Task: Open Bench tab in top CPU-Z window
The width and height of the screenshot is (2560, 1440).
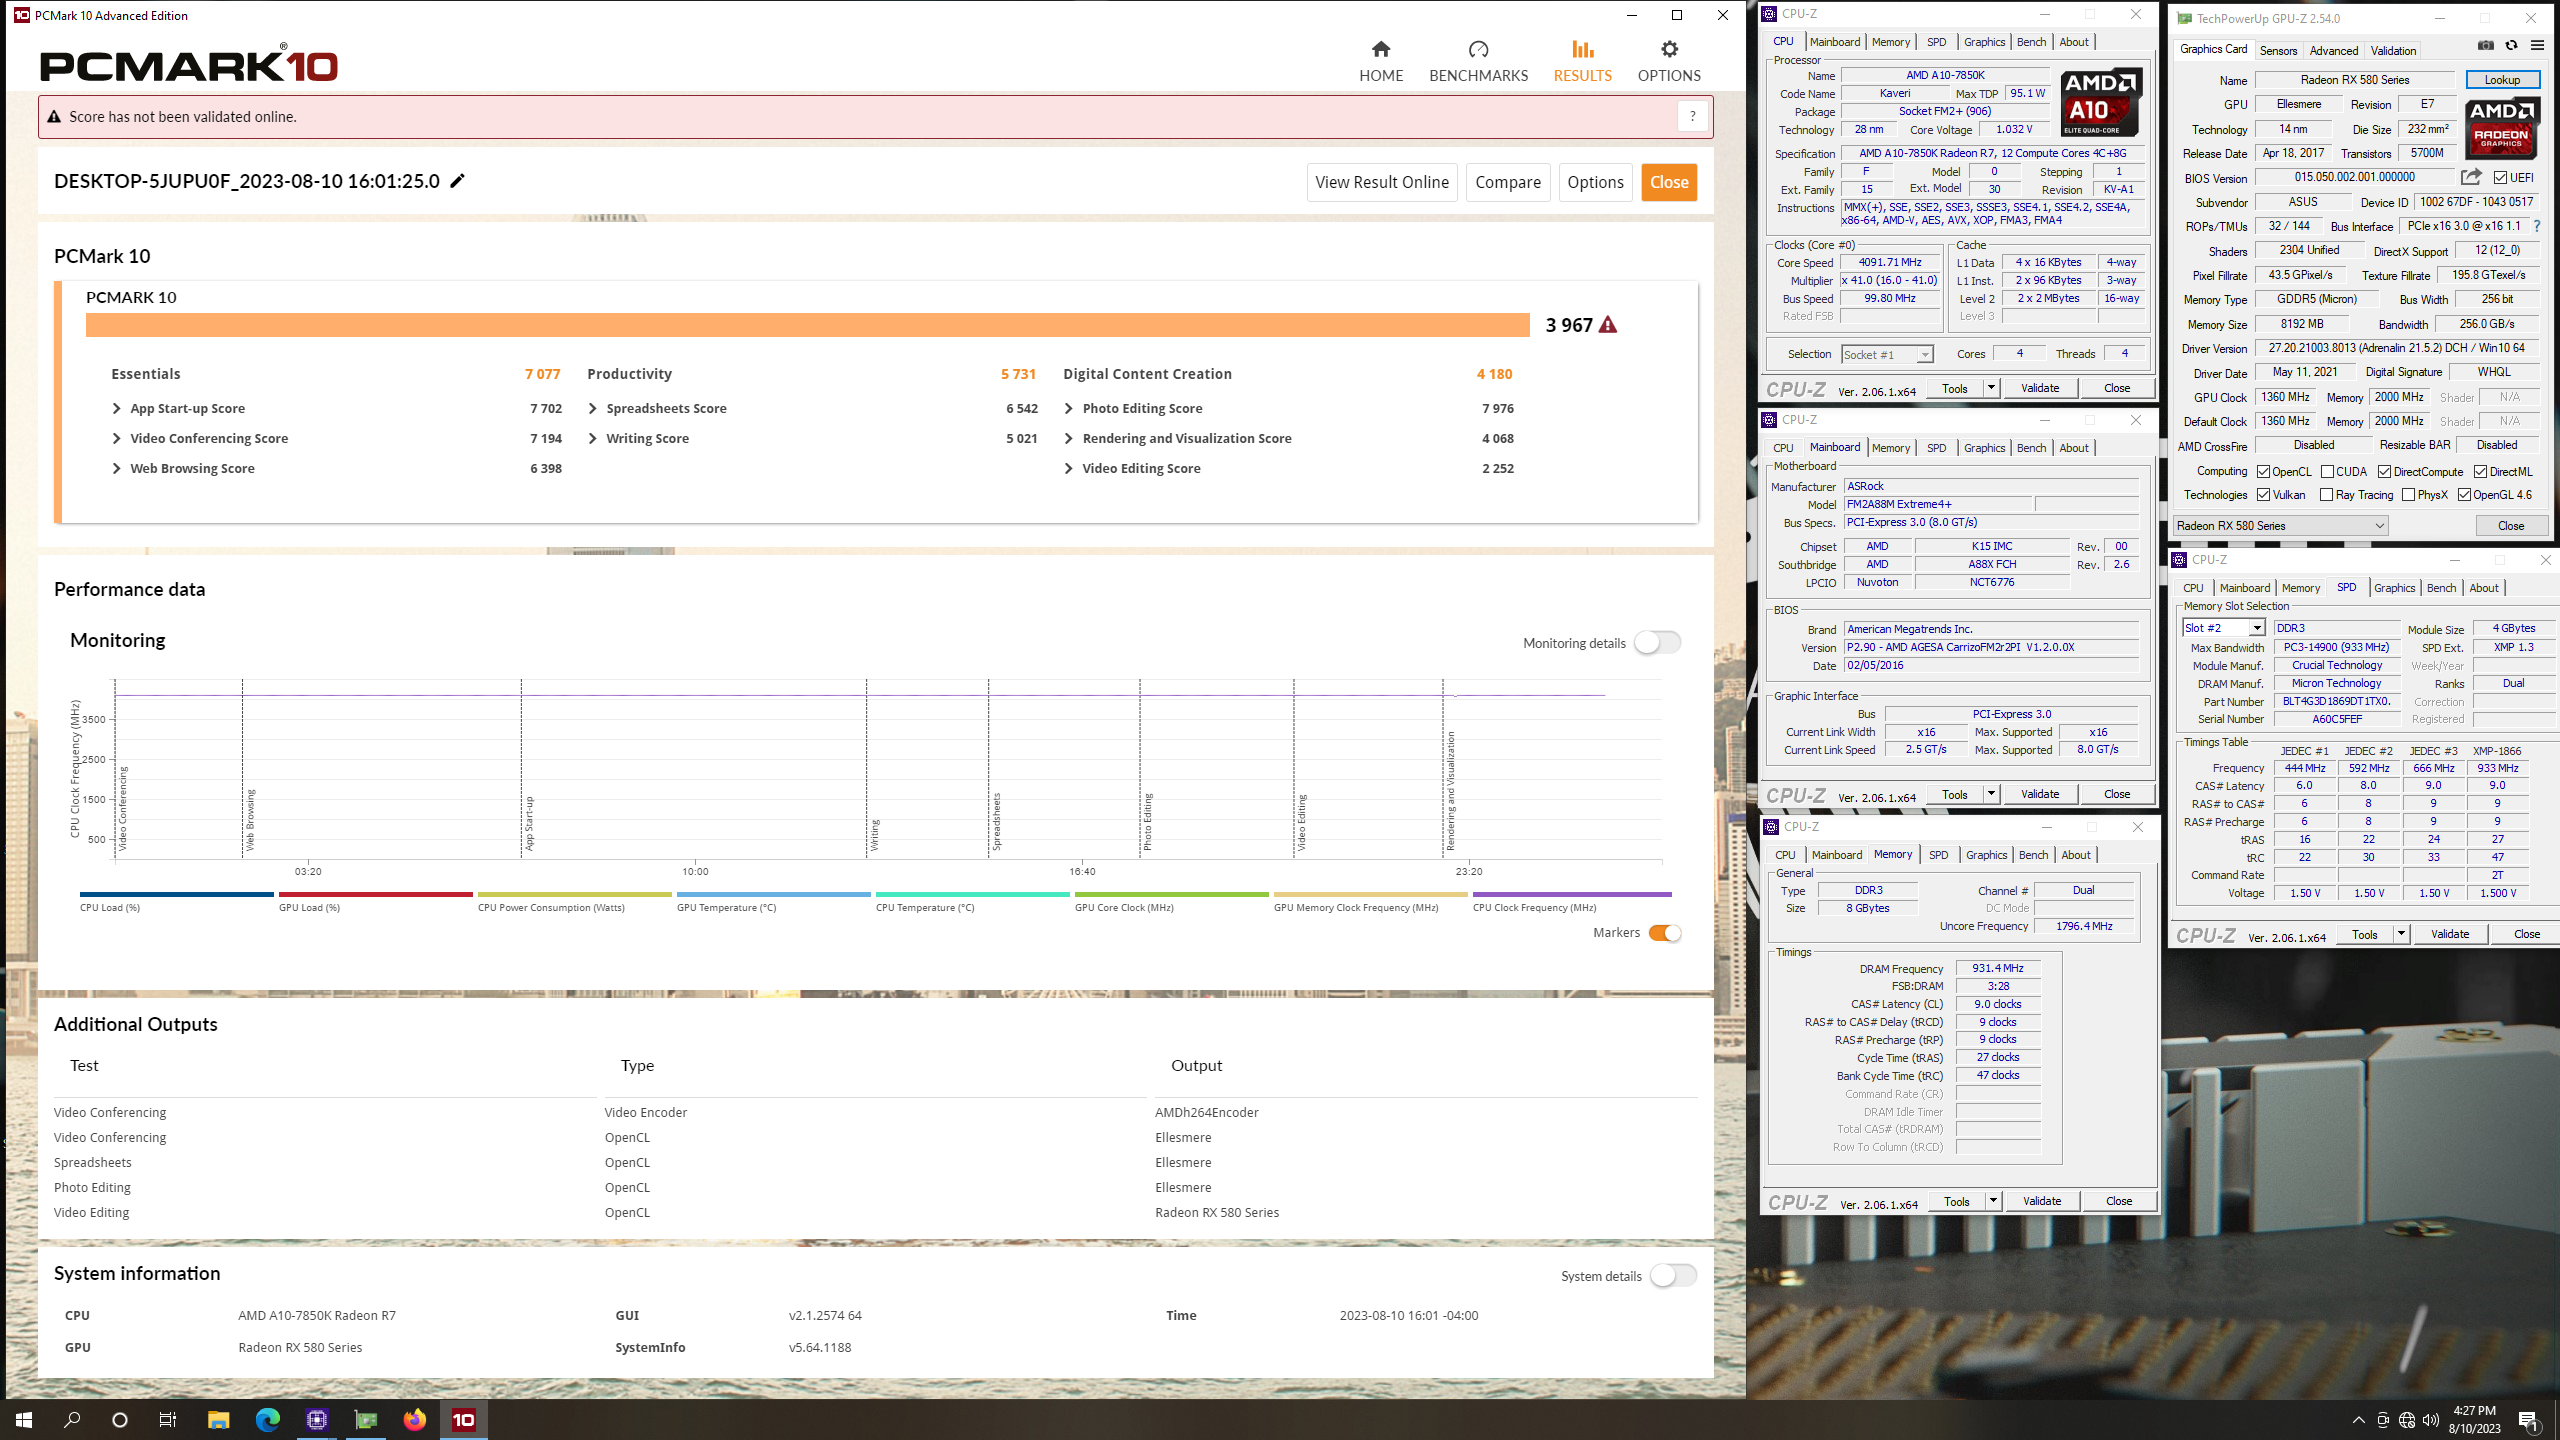Action: coord(2031,42)
